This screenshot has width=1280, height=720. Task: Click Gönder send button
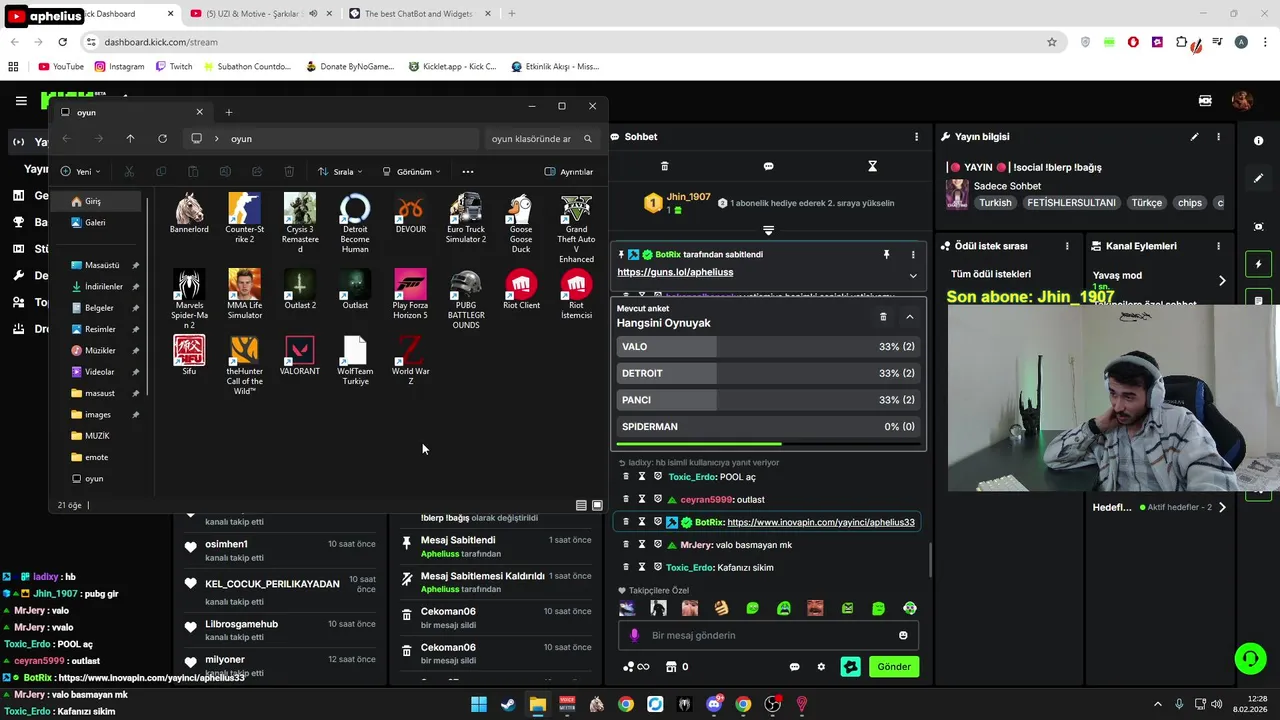tap(893, 667)
